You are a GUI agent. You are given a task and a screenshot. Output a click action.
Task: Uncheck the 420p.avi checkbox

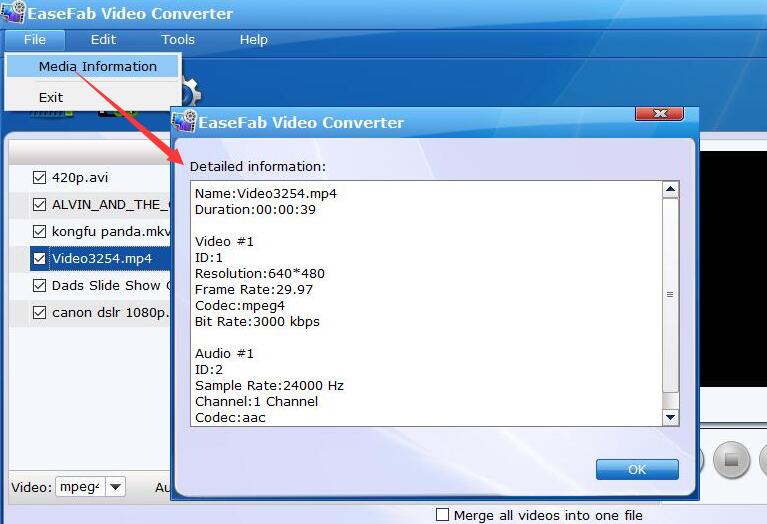[x=39, y=178]
